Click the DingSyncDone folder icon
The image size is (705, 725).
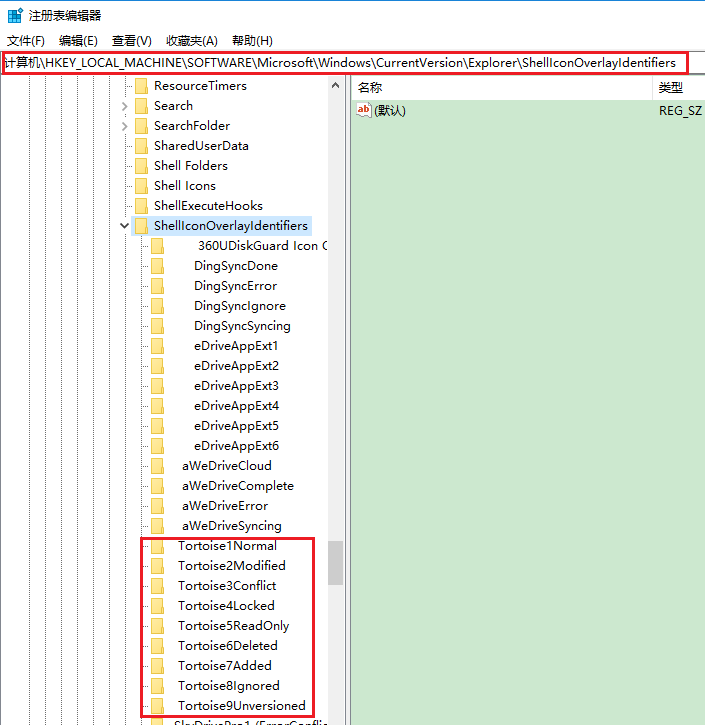click(157, 266)
